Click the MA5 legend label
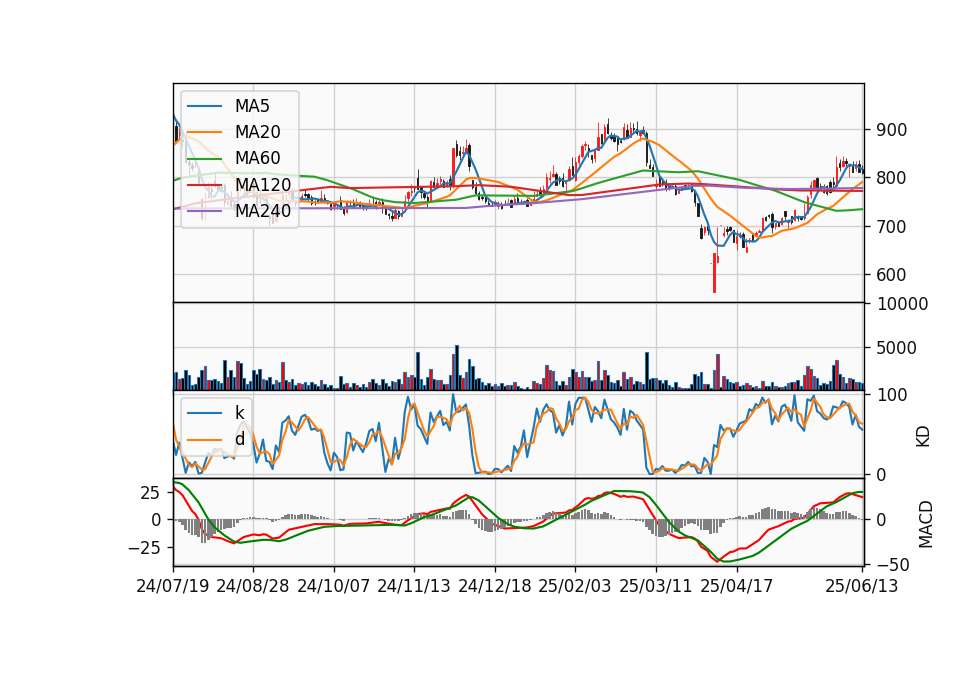Screen dimensions: 960x690 252,106
